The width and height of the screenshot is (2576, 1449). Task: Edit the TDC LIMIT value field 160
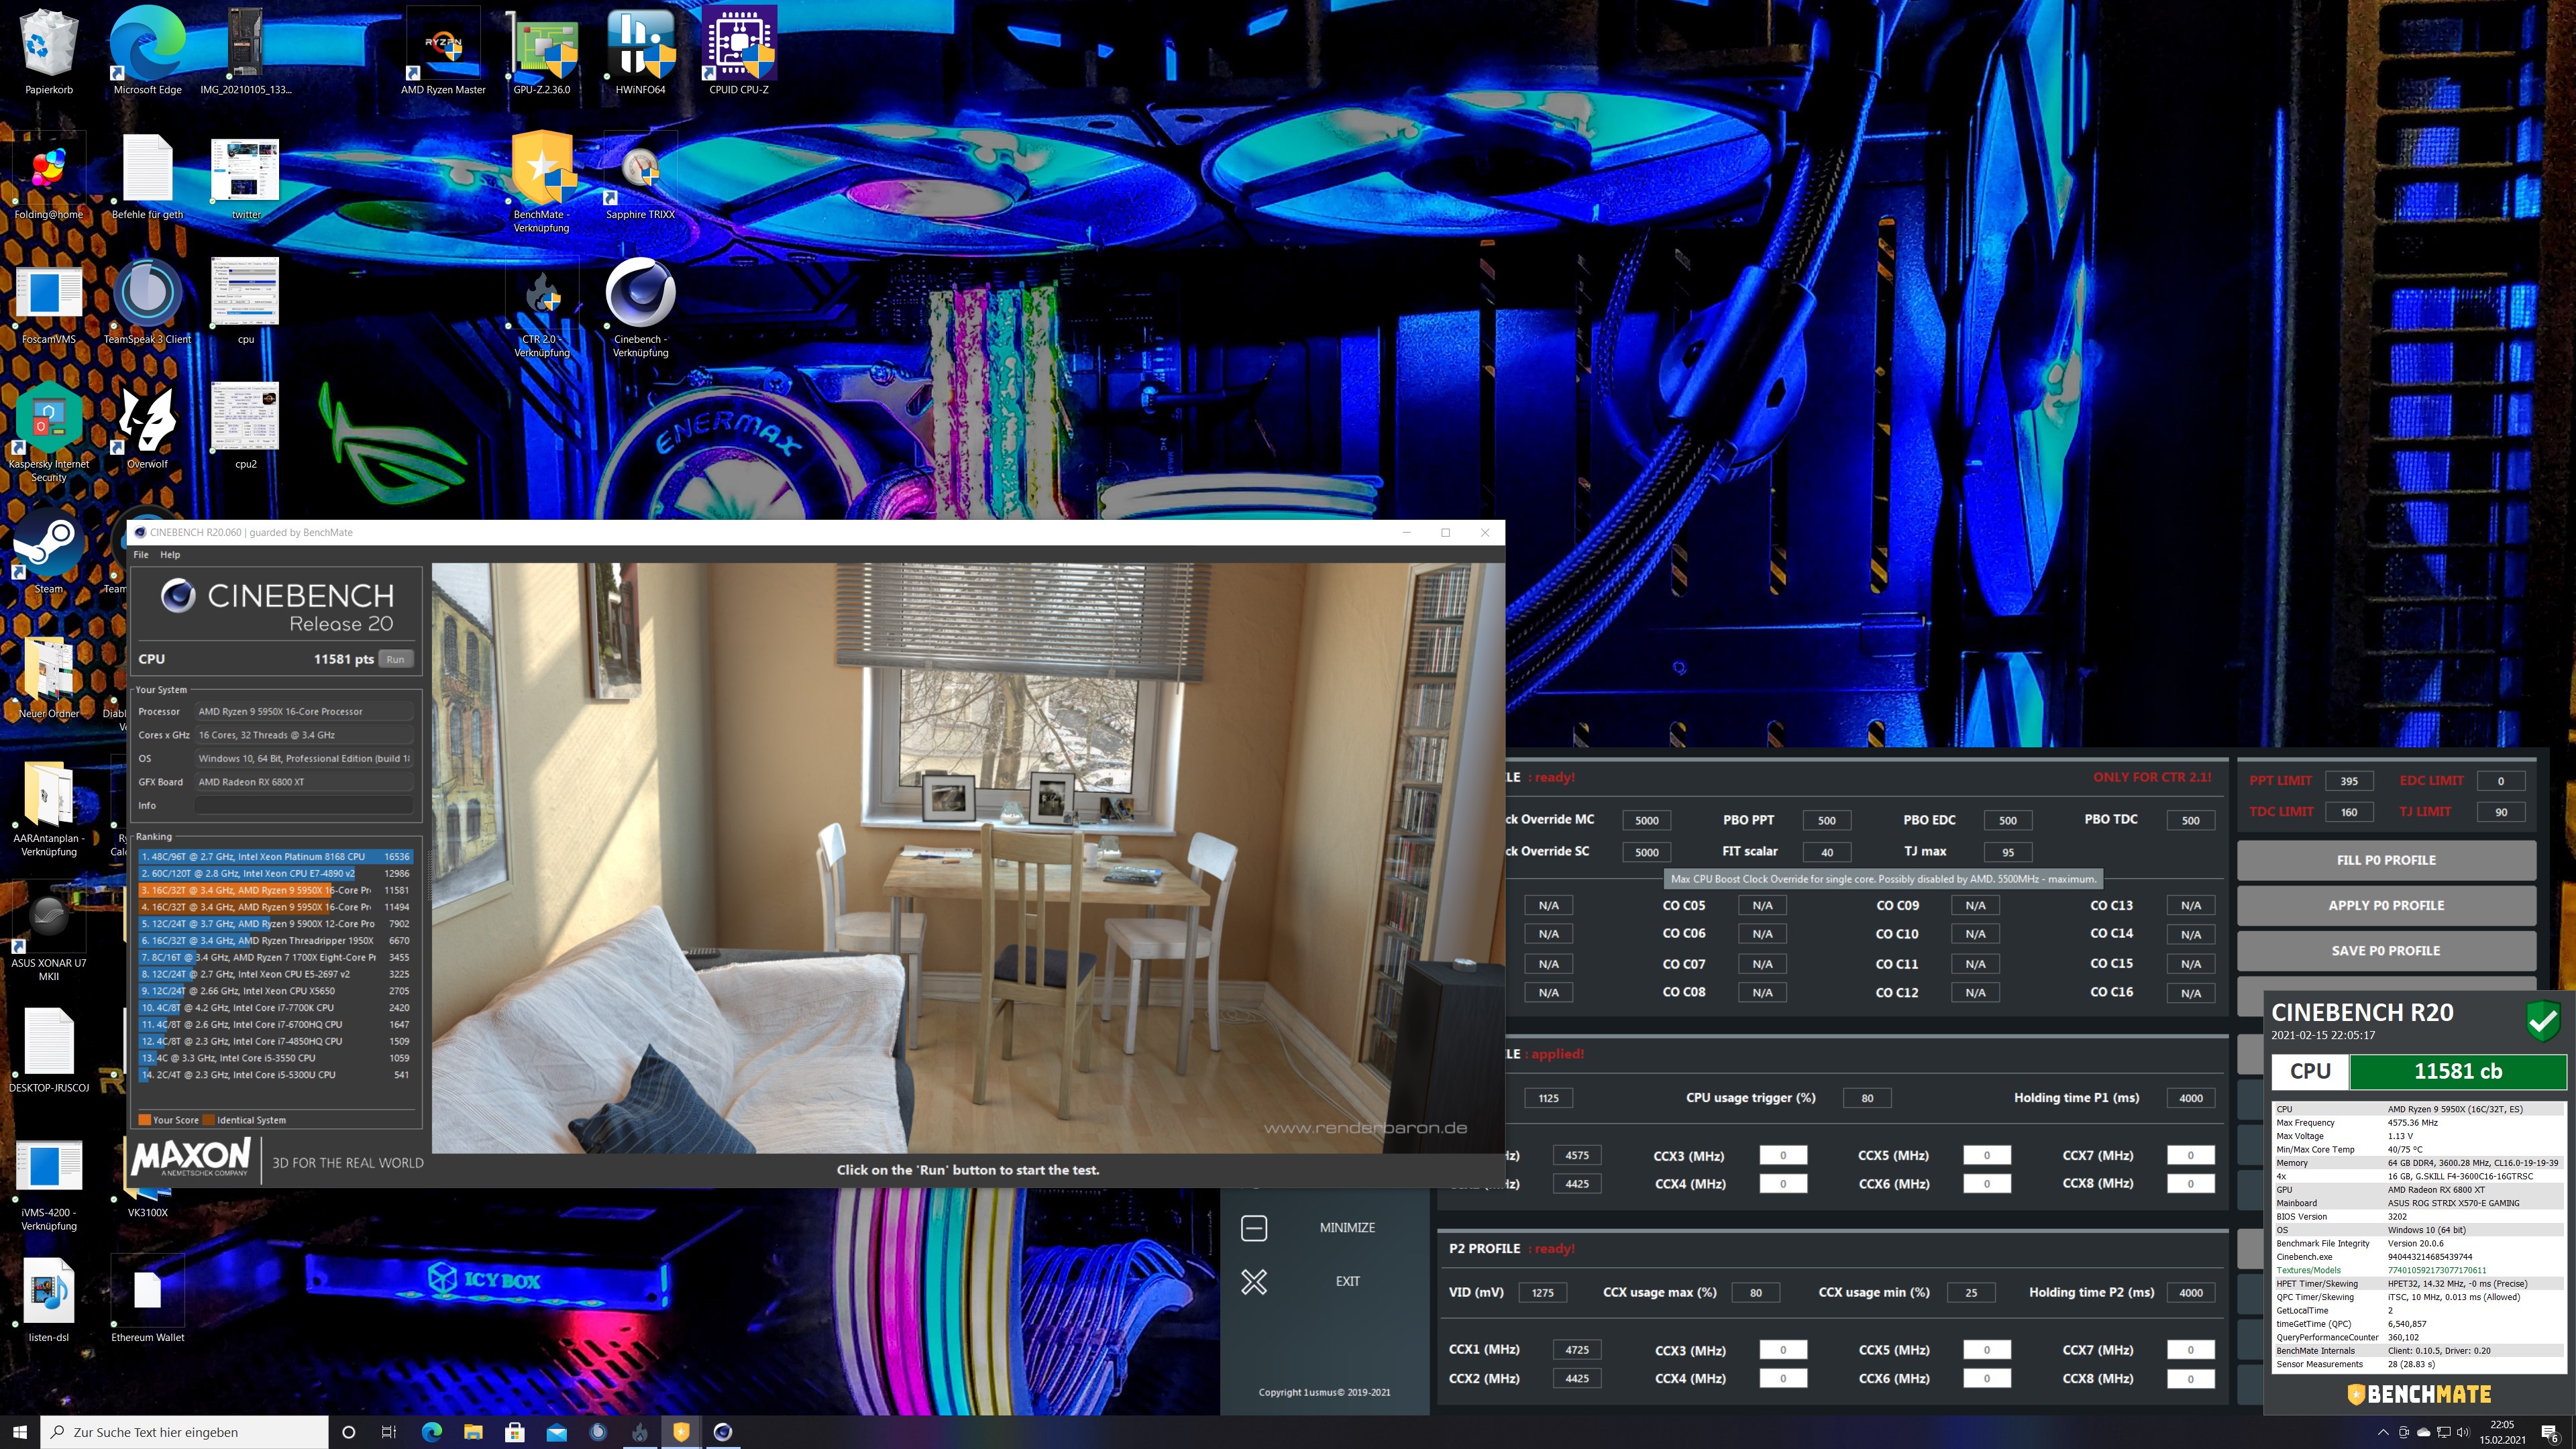pyautogui.click(x=2349, y=812)
